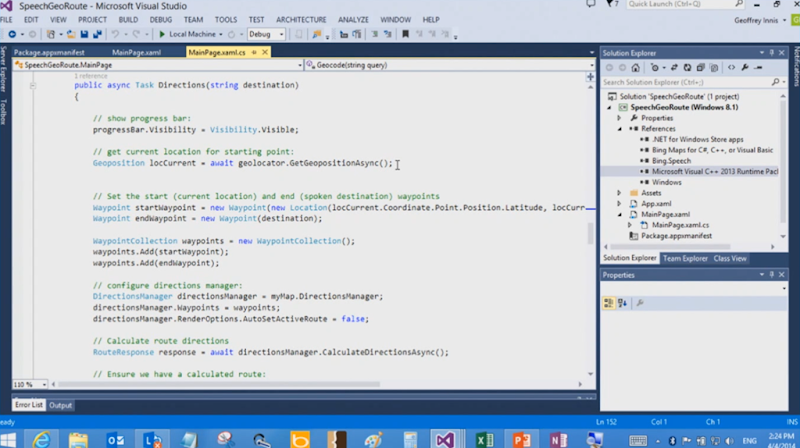Switch to the Output tab

point(60,406)
